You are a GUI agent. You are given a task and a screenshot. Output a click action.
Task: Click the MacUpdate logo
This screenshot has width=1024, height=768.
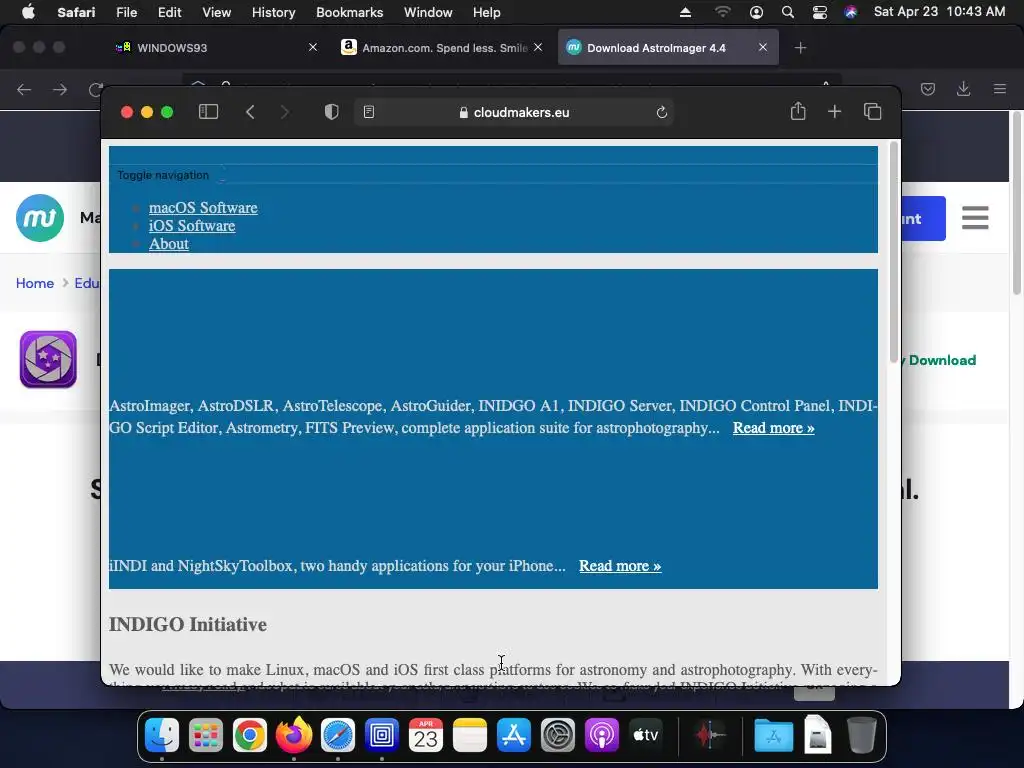tap(40, 218)
